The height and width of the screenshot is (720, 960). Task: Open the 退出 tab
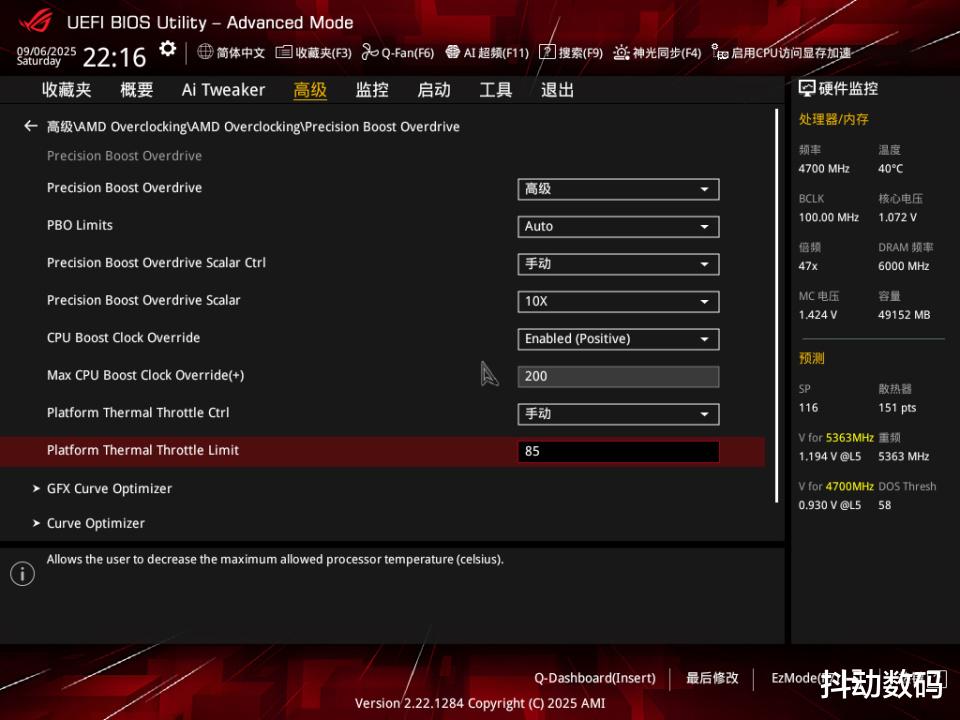tap(558, 90)
